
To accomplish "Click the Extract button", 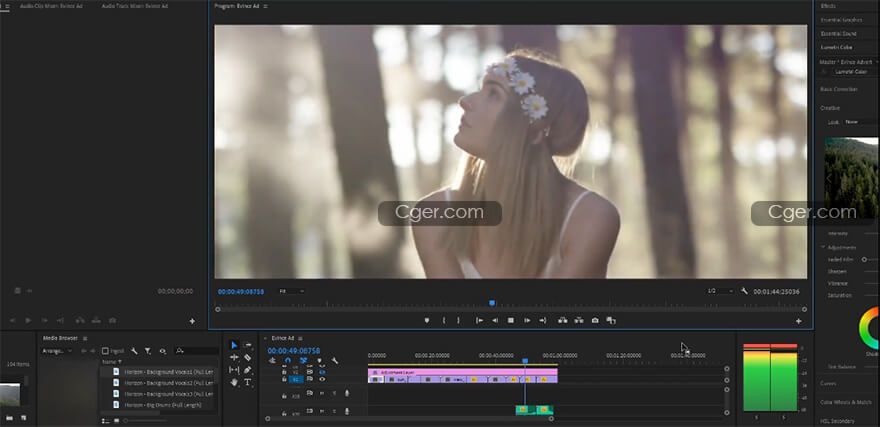I will pyautogui.click(x=579, y=320).
